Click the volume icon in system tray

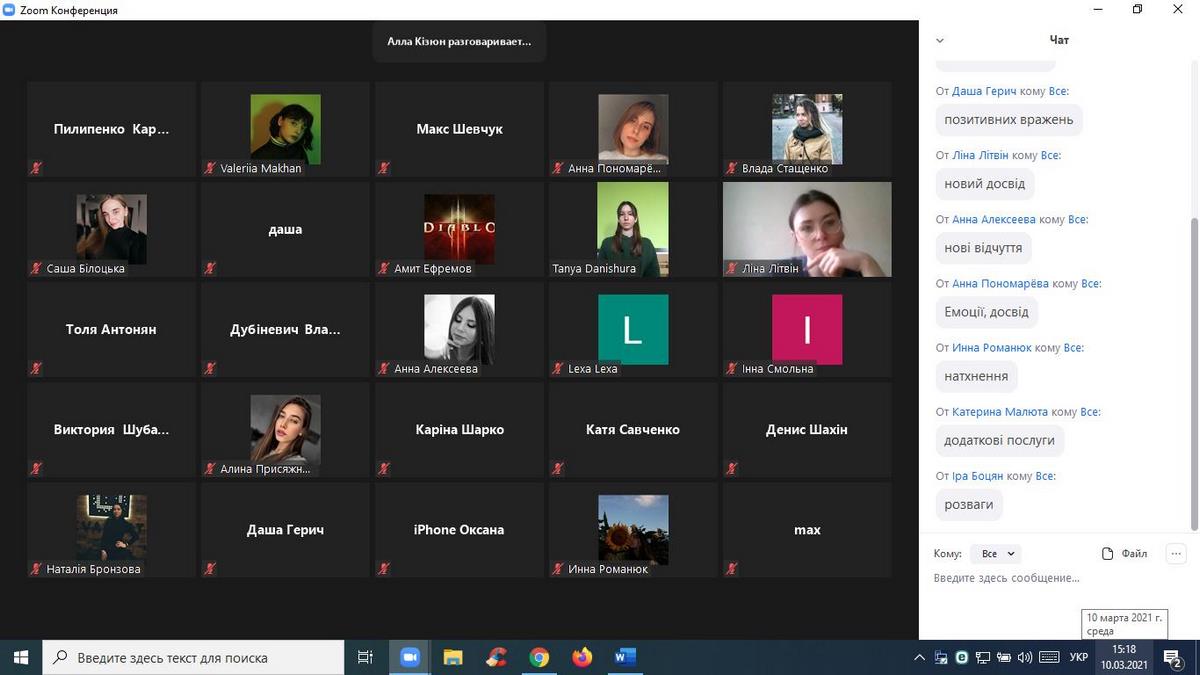(x=1025, y=658)
